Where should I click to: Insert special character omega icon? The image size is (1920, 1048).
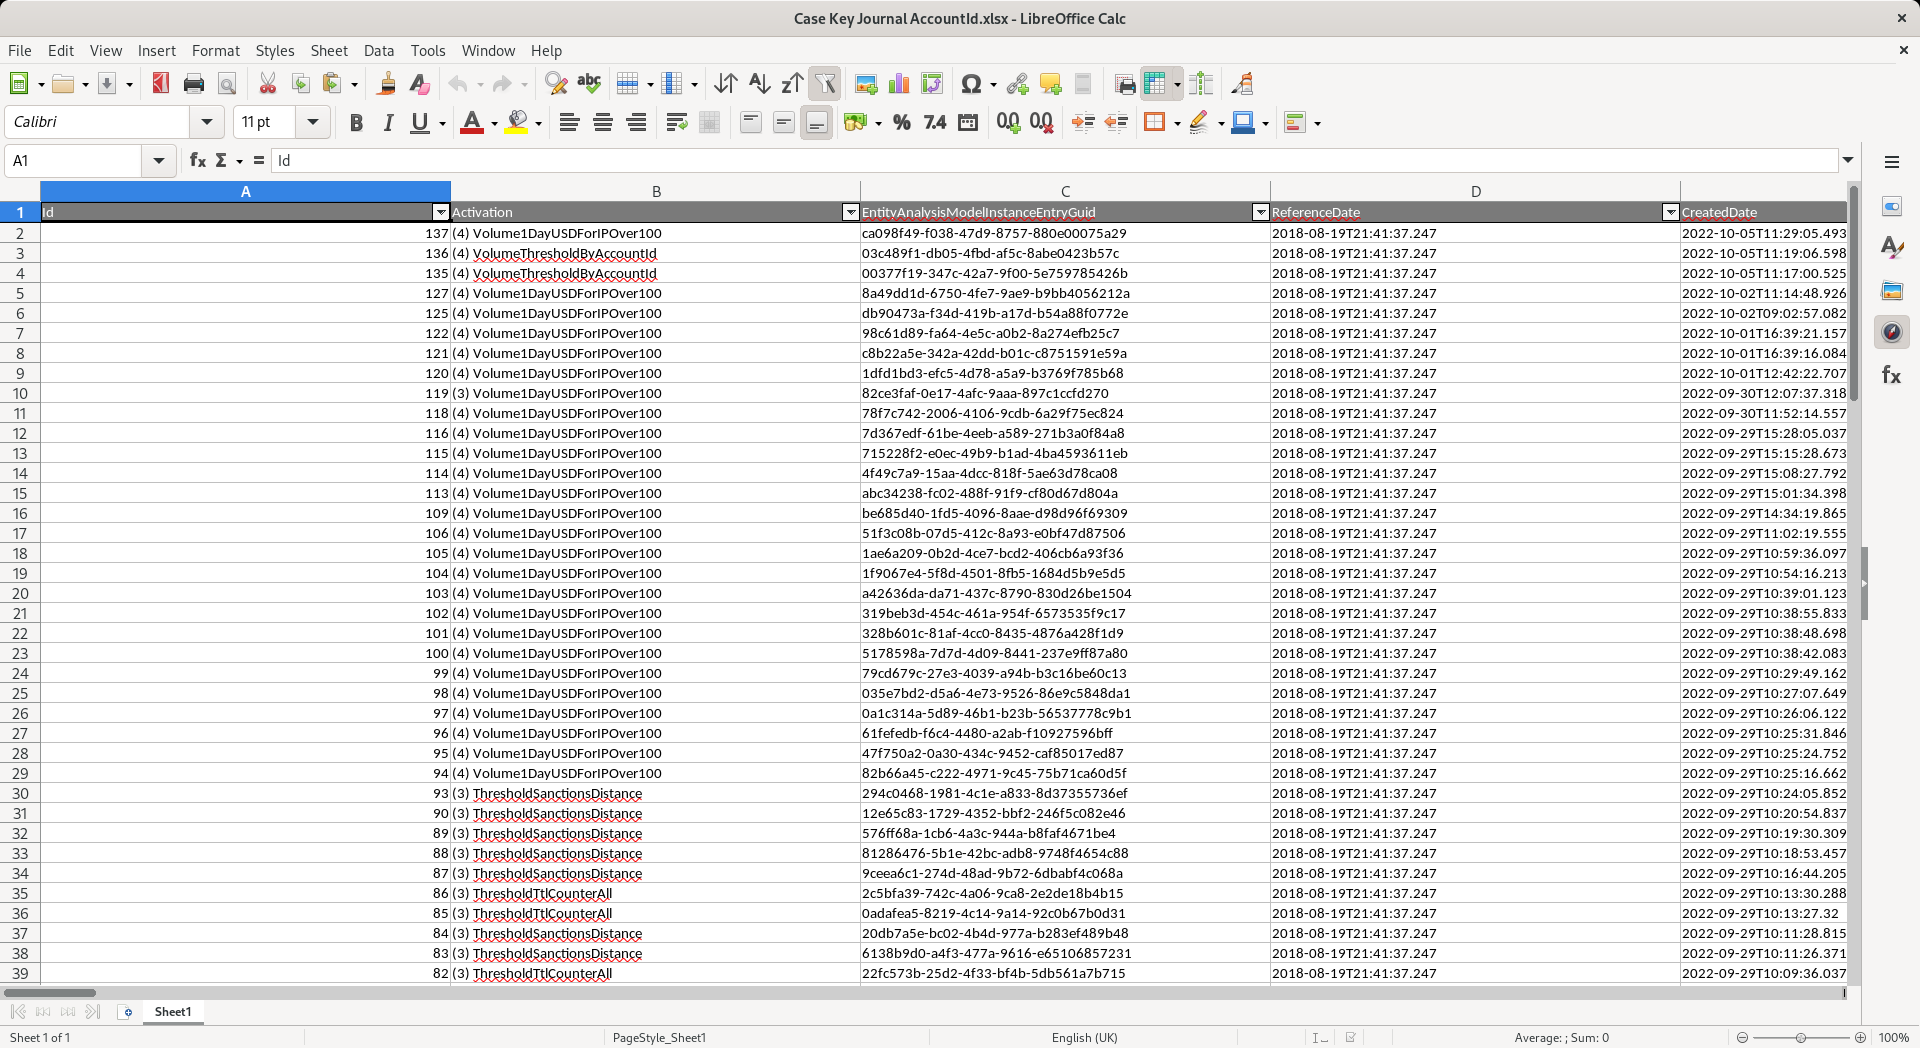pos(971,84)
